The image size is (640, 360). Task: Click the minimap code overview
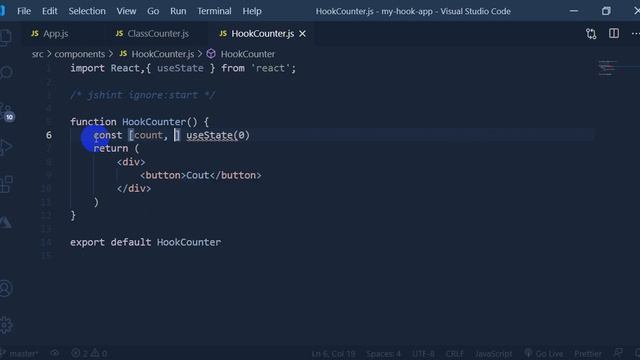pos(607,68)
